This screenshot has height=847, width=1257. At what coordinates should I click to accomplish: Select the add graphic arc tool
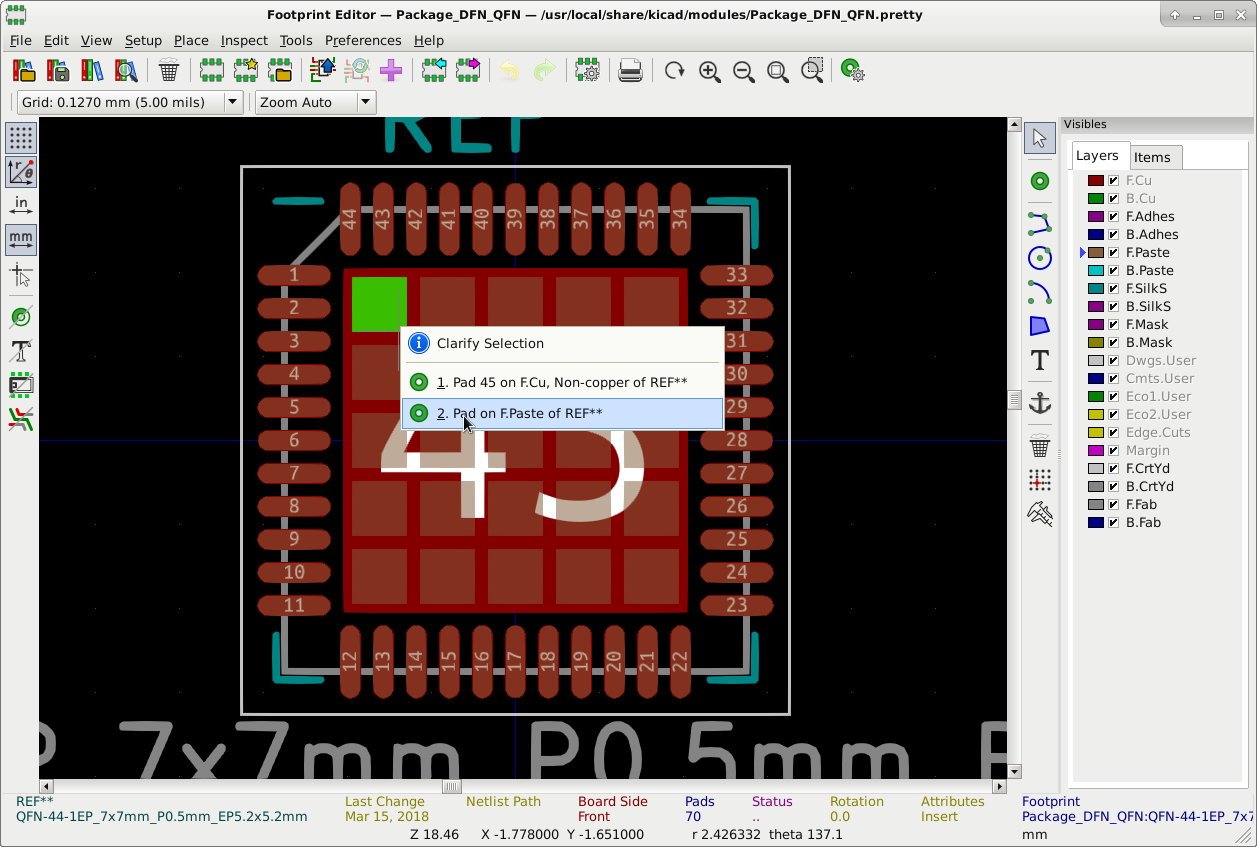click(x=1040, y=292)
